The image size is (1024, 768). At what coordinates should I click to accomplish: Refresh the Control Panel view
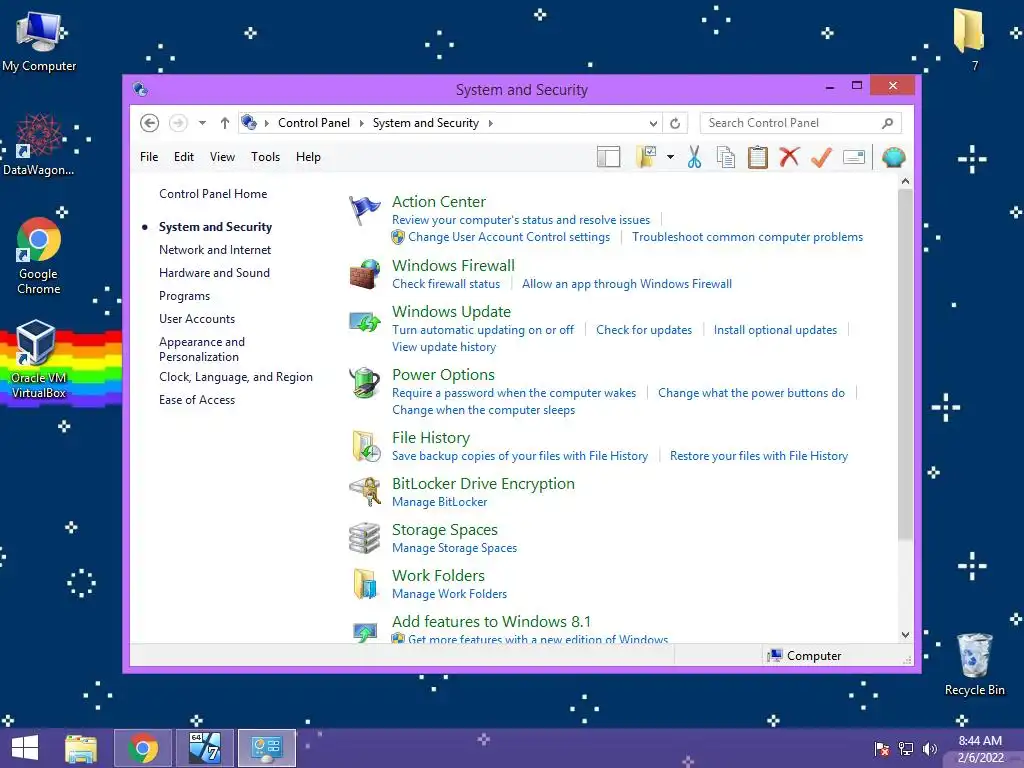click(675, 123)
